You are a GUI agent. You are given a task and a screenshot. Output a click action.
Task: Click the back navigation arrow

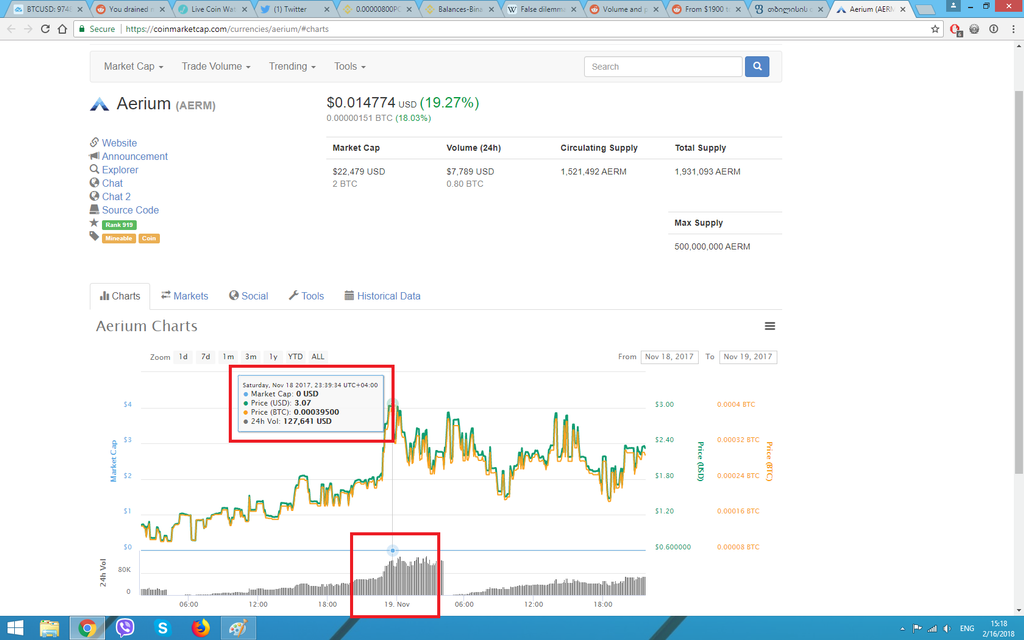[11, 29]
